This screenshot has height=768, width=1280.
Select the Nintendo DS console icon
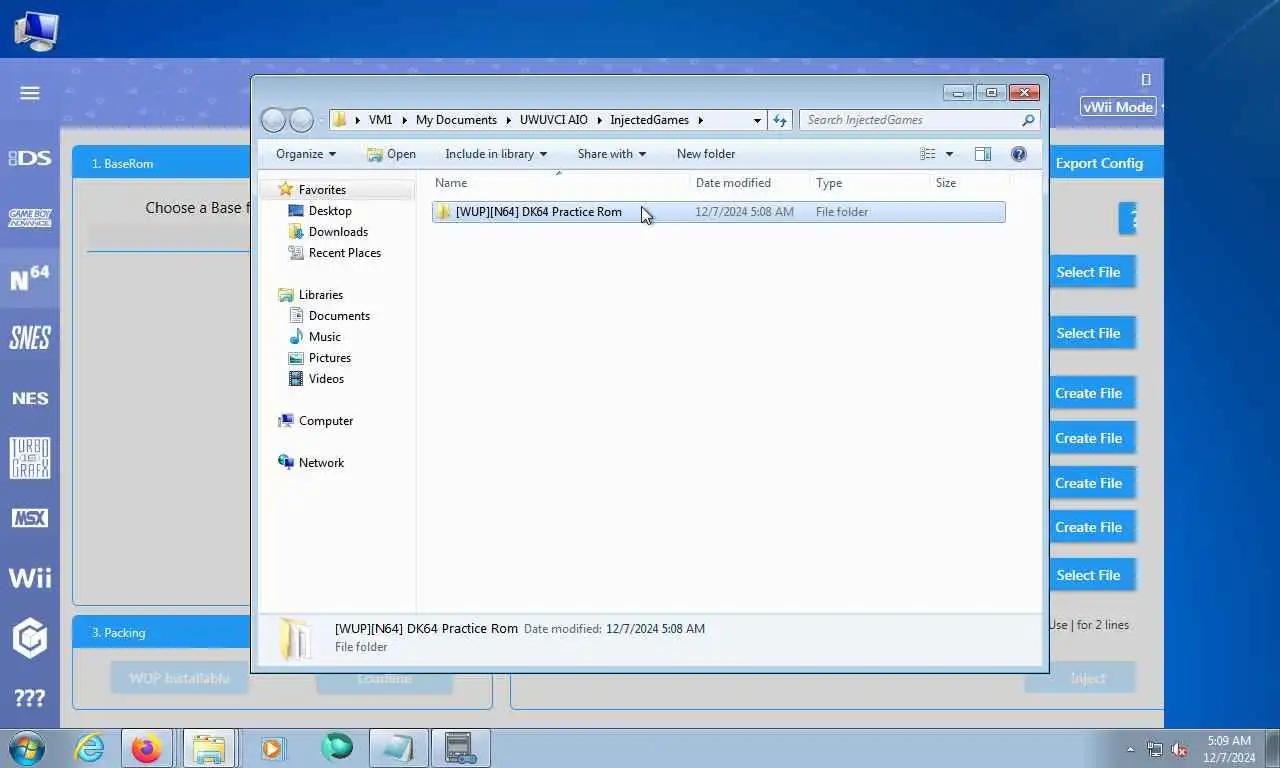pyautogui.click(x=30, y=158)
